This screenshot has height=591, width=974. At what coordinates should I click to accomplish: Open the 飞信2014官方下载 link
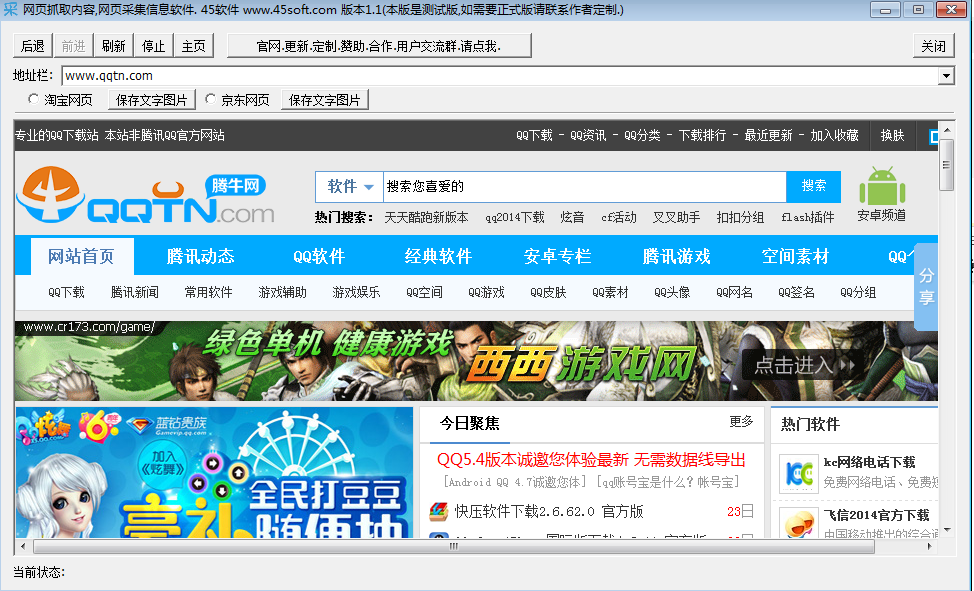point(876,515)
